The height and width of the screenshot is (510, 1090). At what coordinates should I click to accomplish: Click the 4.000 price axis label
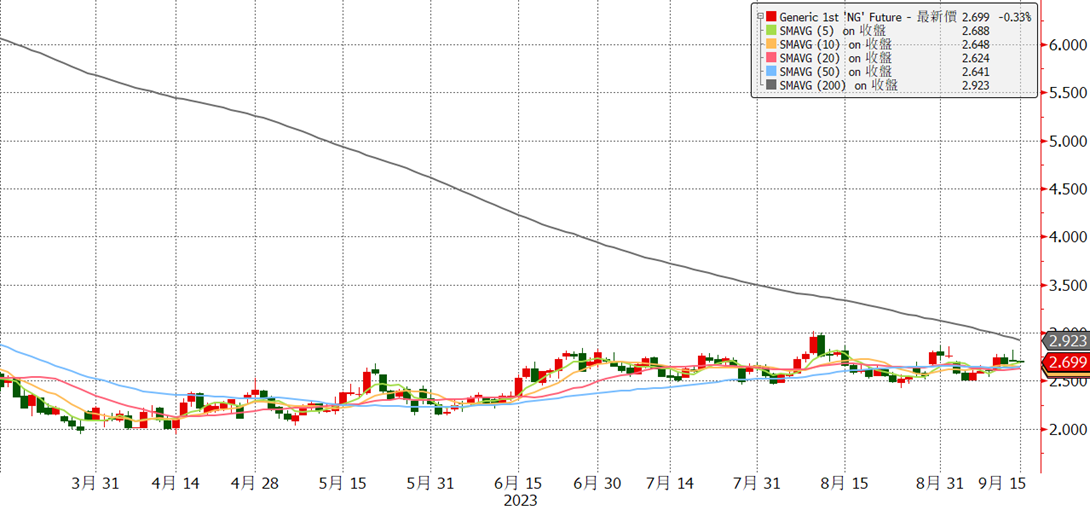pyautogui.click(x=1068, y=238)
